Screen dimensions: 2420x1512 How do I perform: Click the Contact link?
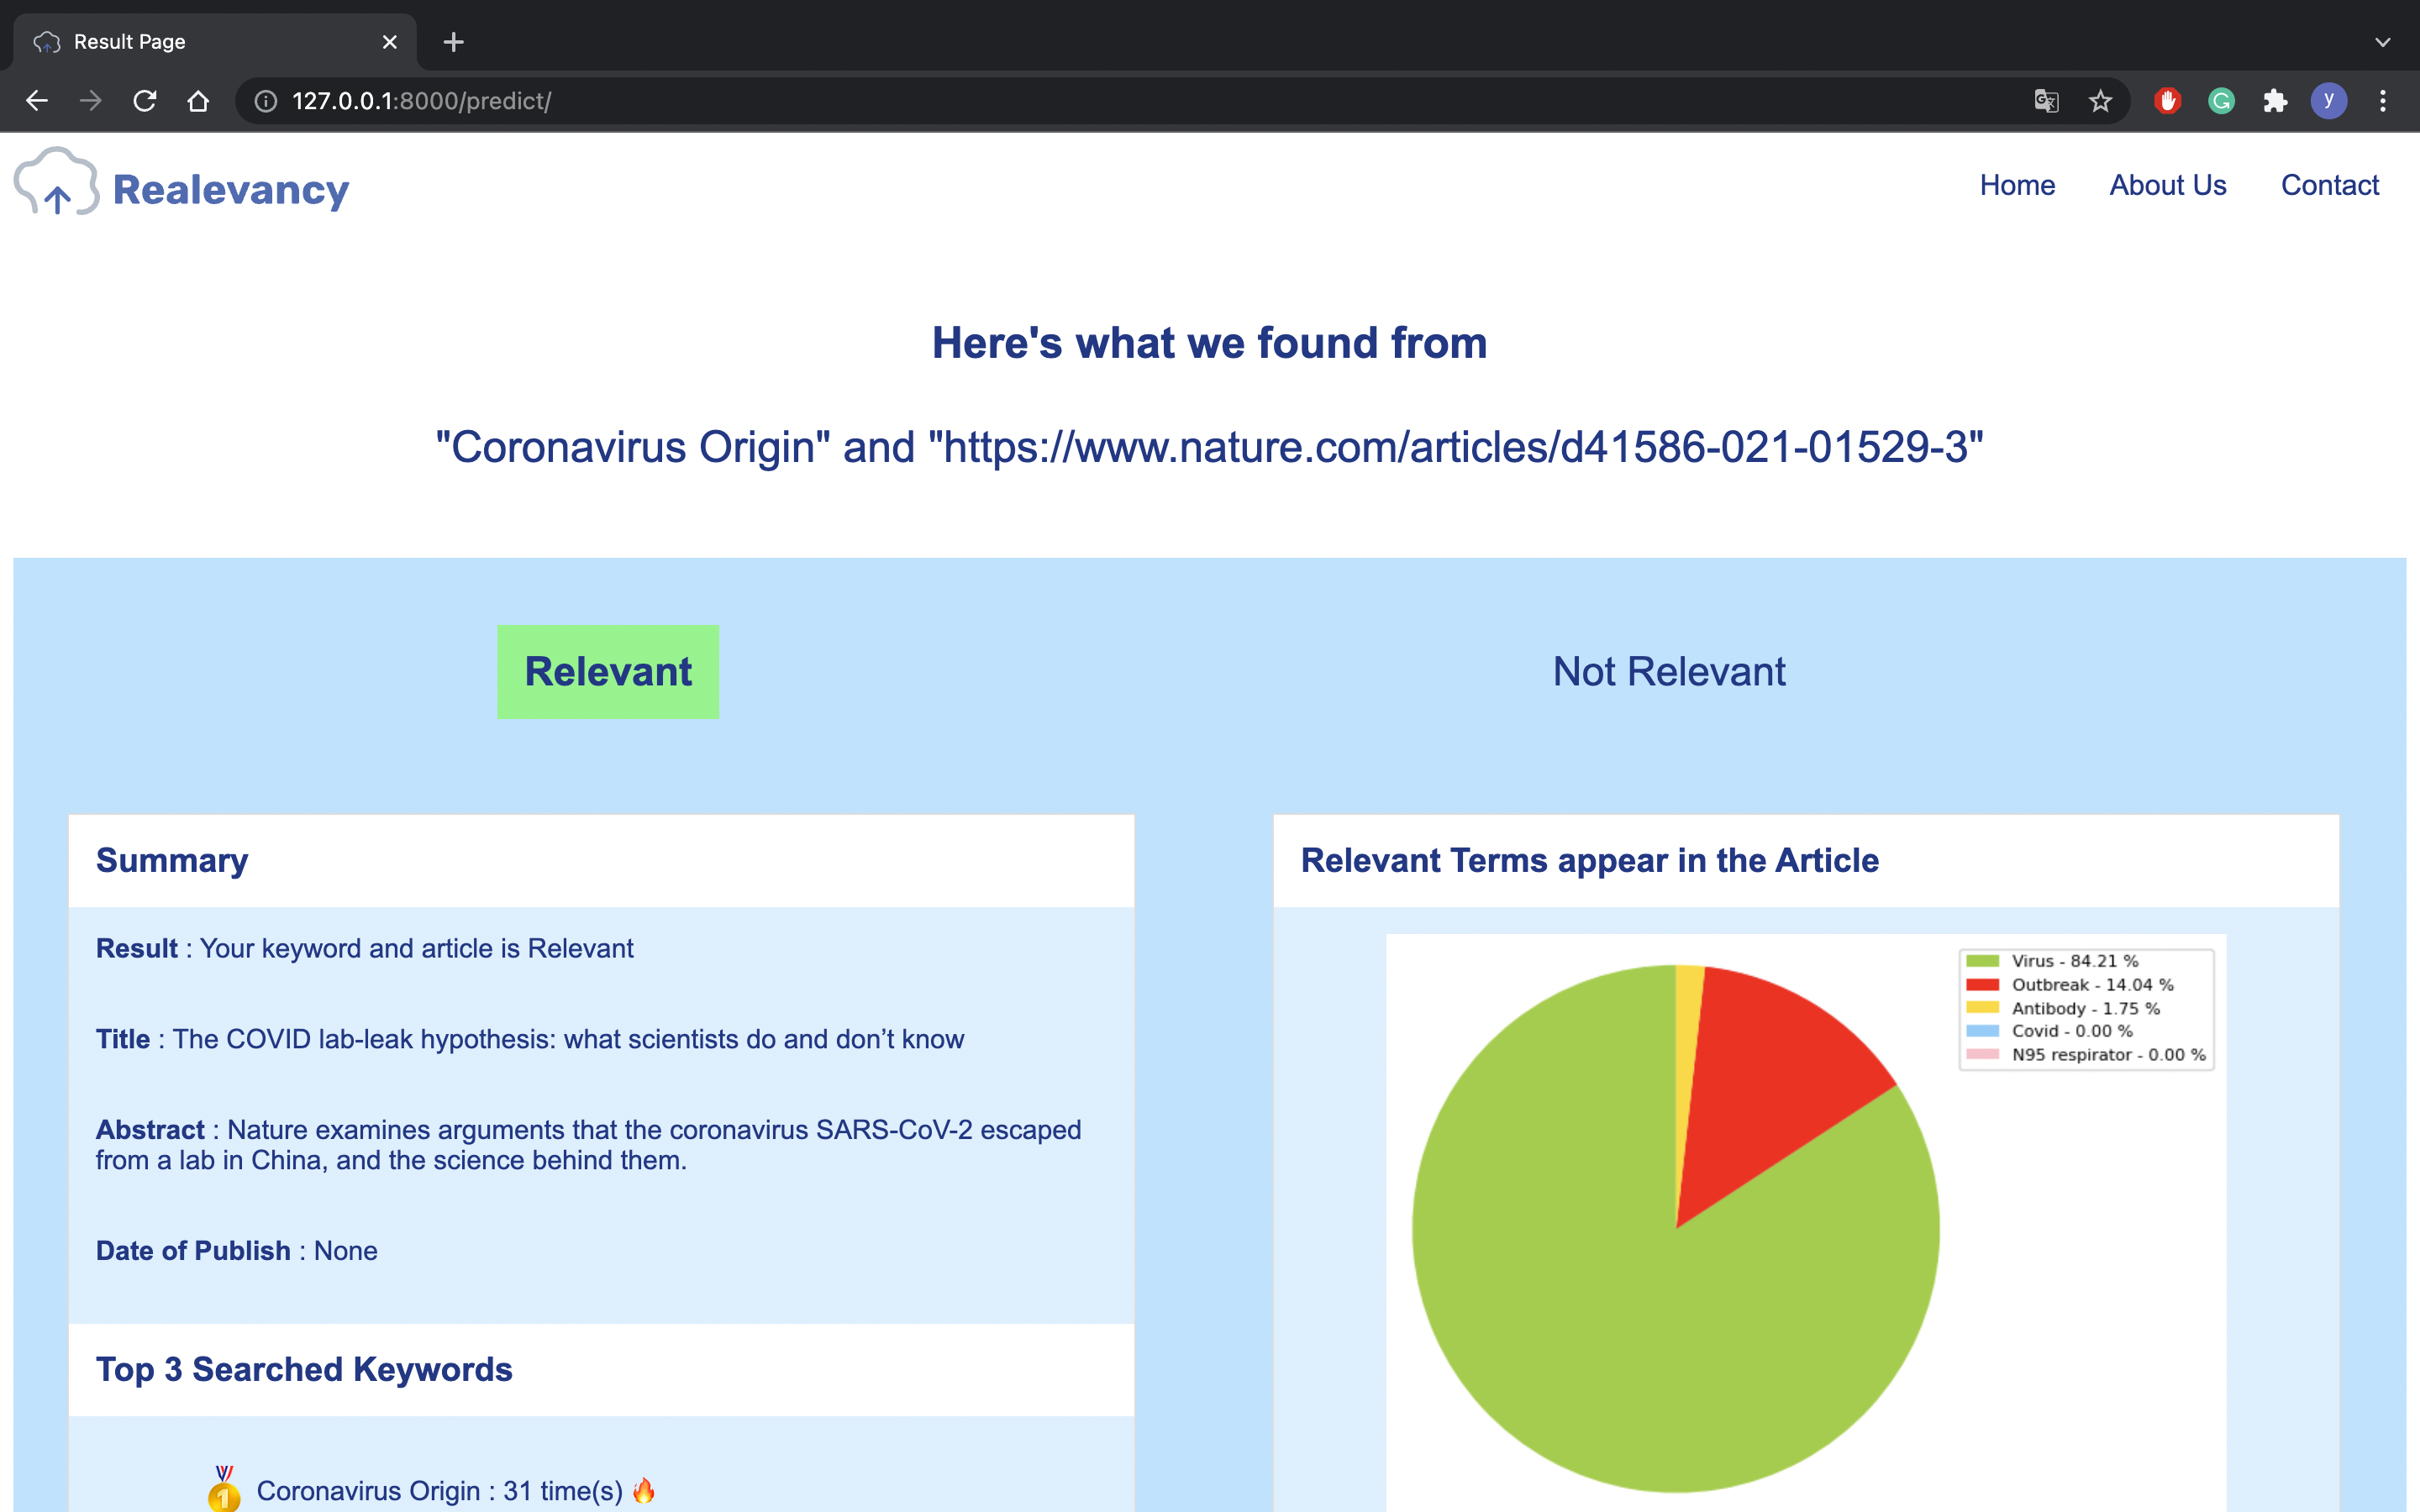click(2329, 185)
